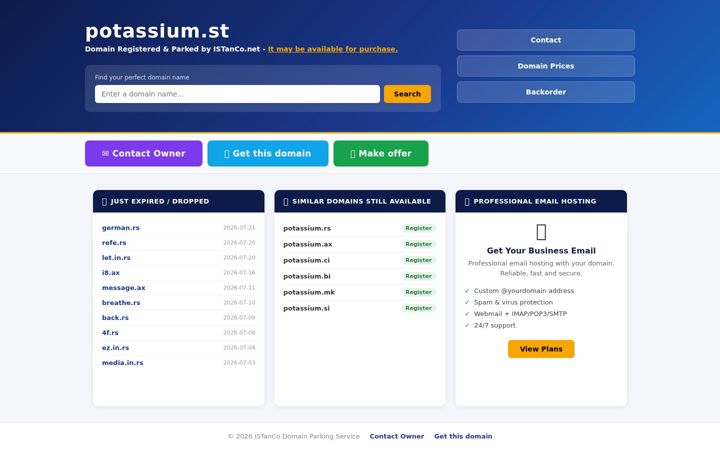Image resolution: width=720 pixels, height=450 pixels.
Task: Click the Get Your Business Email heading
Action: click(x=541, y=251)
